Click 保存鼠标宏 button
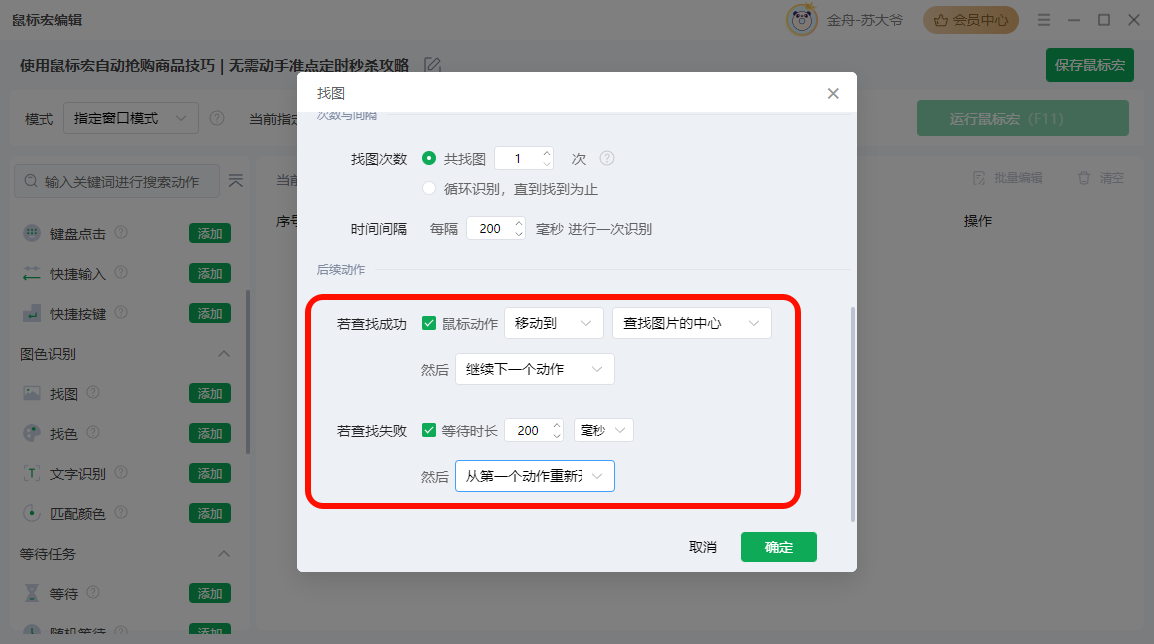Image resolution: width=1154 pixels, height=644 pixels. 1090,65
